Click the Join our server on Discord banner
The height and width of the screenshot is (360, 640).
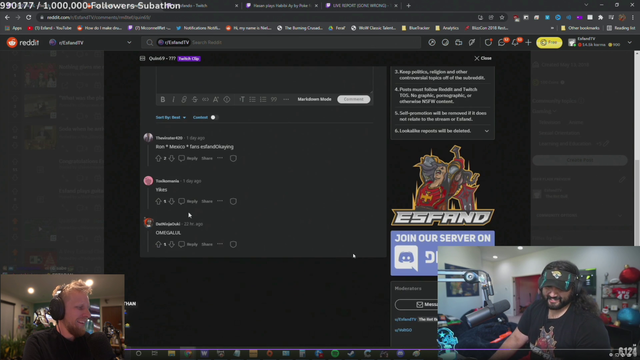(442, 253)
